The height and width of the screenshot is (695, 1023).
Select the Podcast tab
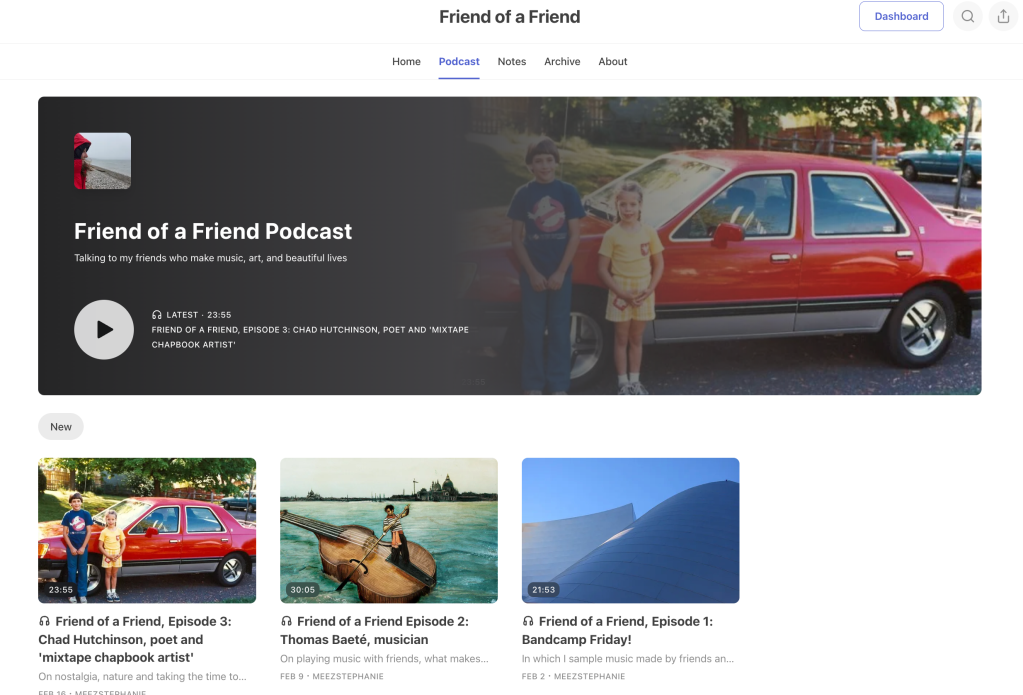coord(459,61)
